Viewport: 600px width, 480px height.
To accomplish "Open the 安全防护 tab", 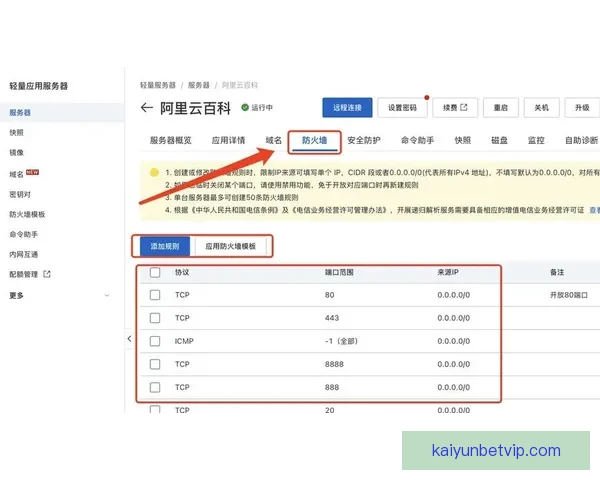I will tap(364, 140).
